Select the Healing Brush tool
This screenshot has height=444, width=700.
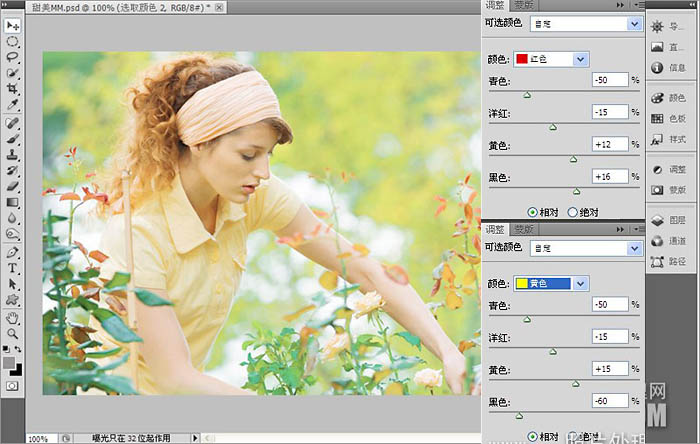(x=12, y=123)
